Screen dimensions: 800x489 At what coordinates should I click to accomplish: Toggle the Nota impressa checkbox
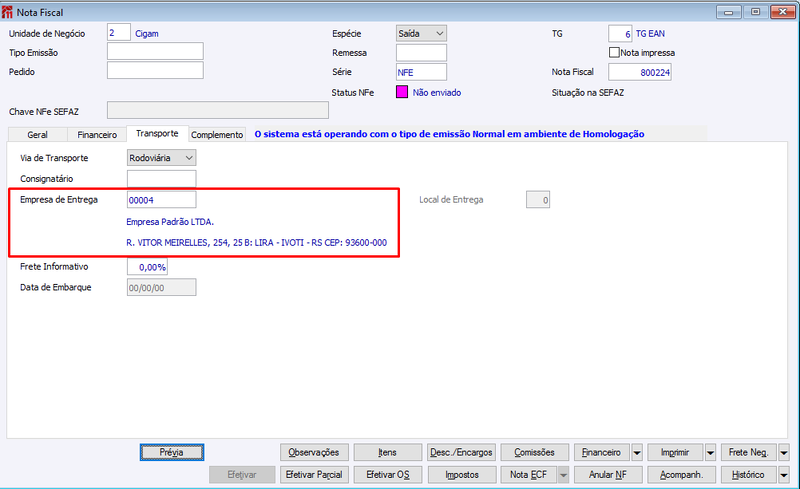[x=614, y=53]
